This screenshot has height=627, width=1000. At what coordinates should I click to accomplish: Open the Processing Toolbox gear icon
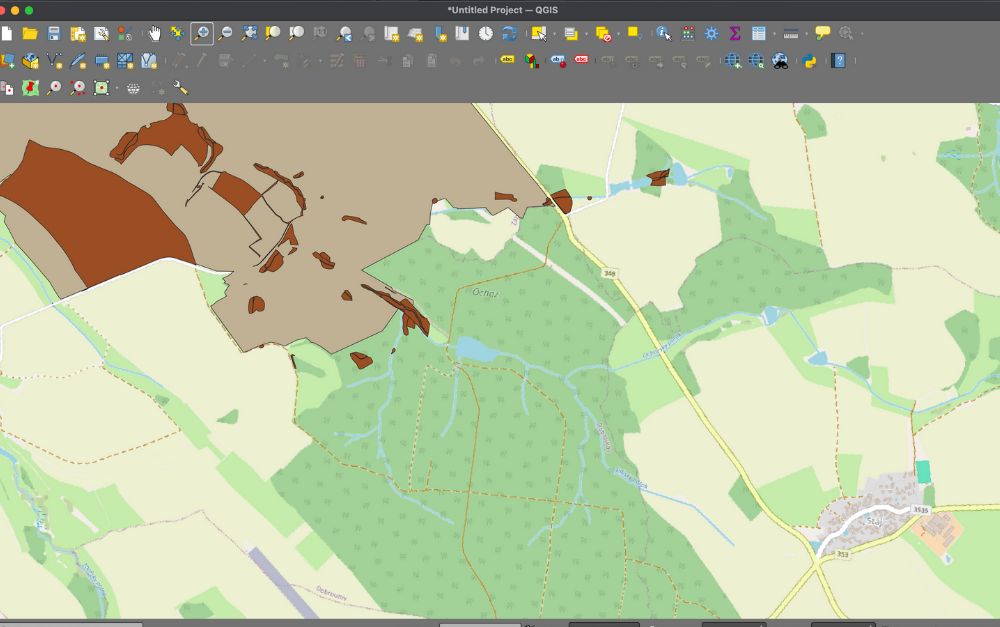click(x=711, y=34)
